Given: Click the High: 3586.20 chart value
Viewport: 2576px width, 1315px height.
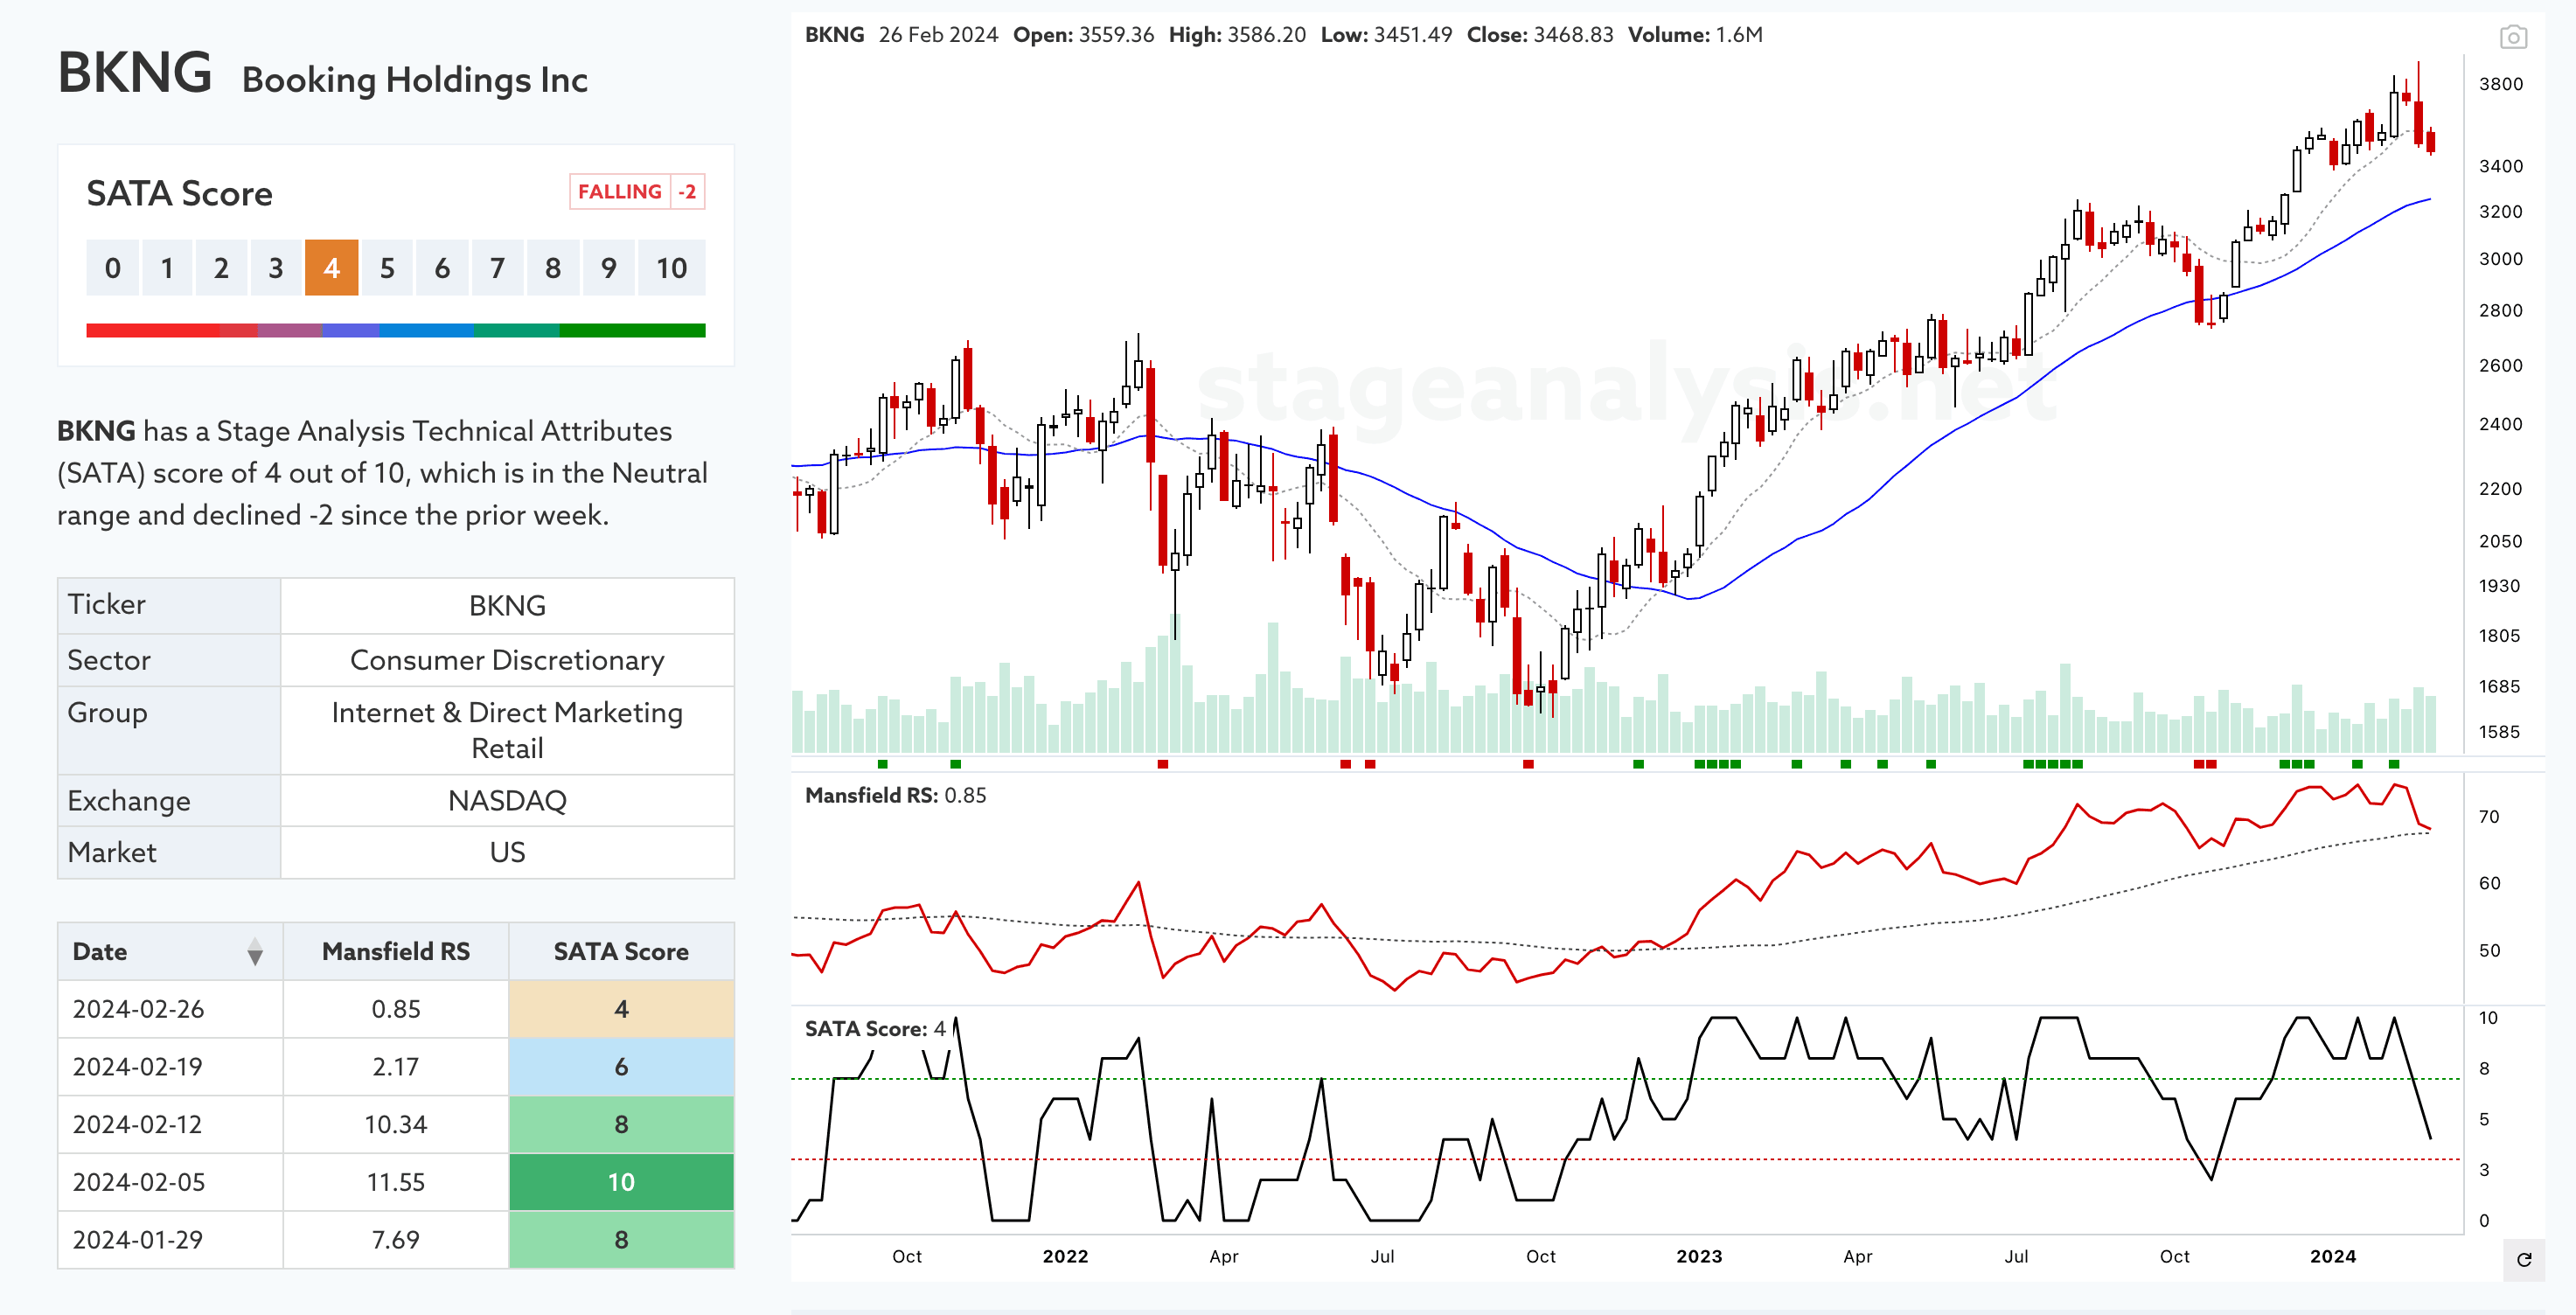Looking at the screenshot, I should (1237, 35).
